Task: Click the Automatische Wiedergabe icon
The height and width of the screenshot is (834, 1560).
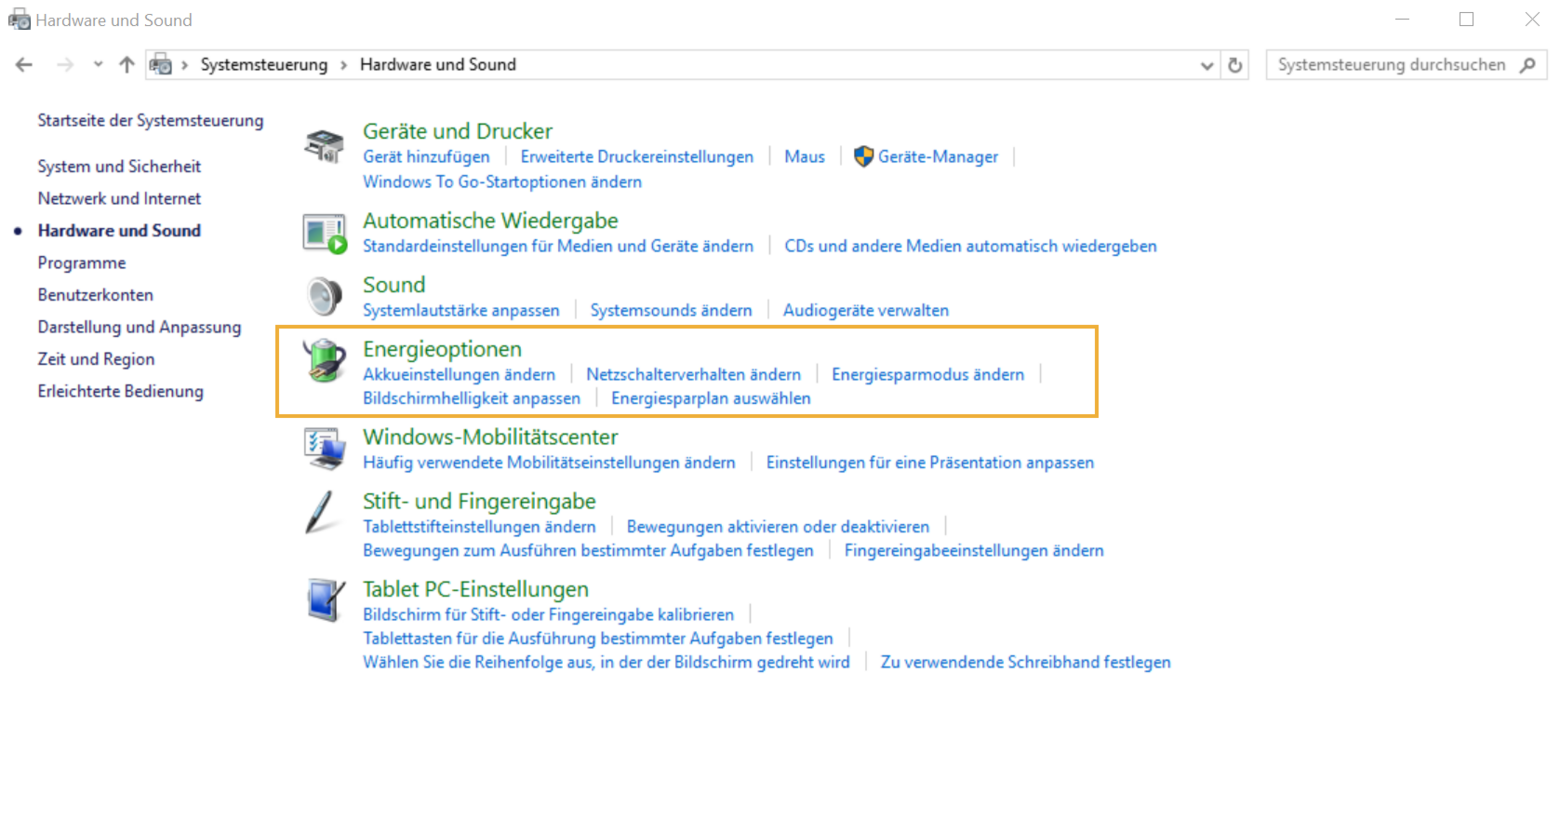Action: pos(323,231)
